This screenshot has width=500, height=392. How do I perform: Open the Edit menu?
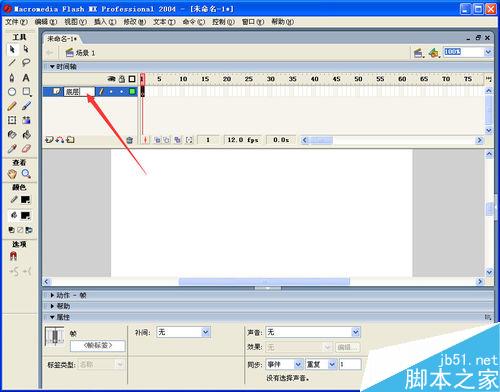[46, 22]
